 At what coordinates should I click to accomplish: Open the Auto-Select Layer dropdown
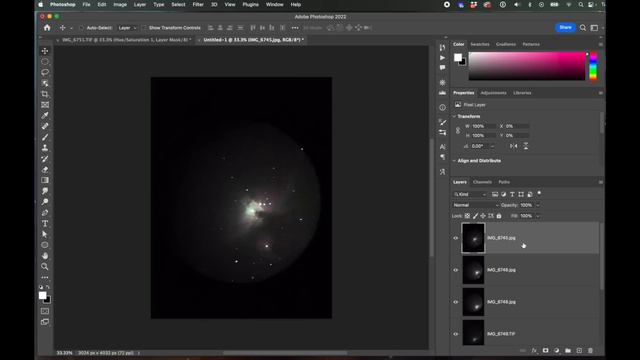(127, 28)
